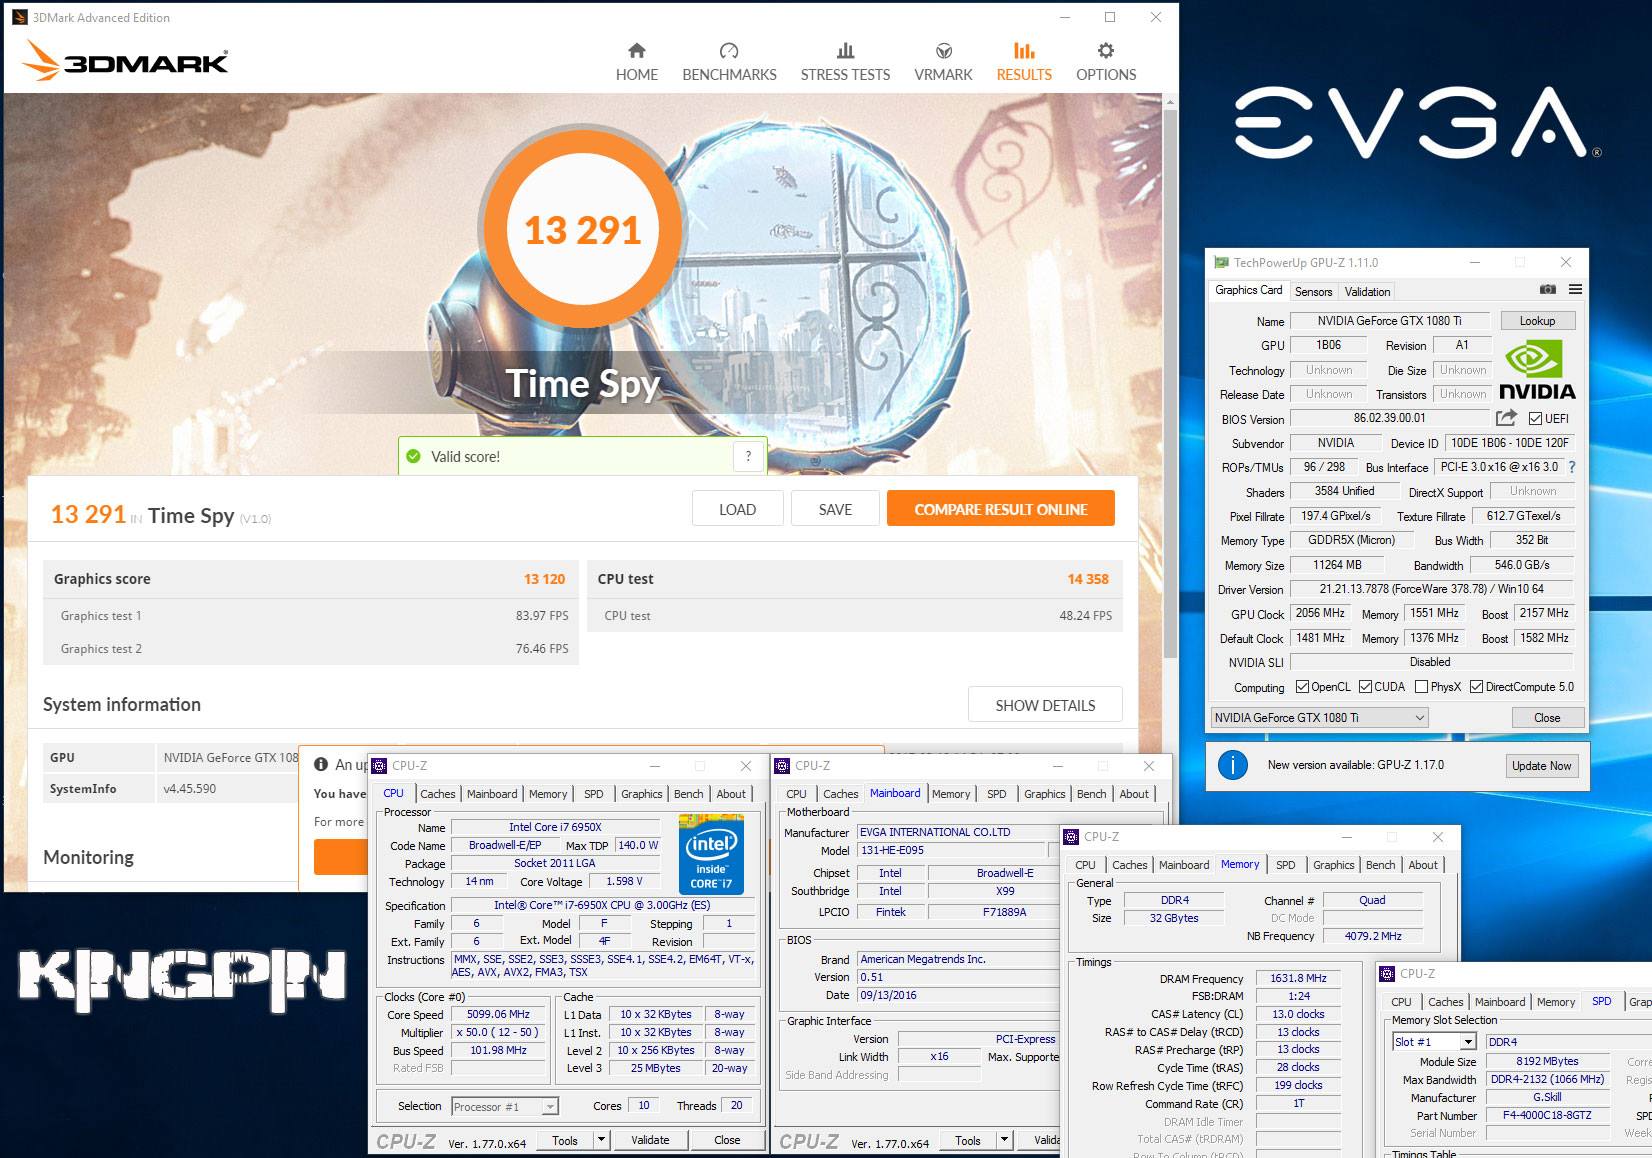
Task: Open the SPD tab in the CPU-Z CPU window
Action: coord(593,794)
